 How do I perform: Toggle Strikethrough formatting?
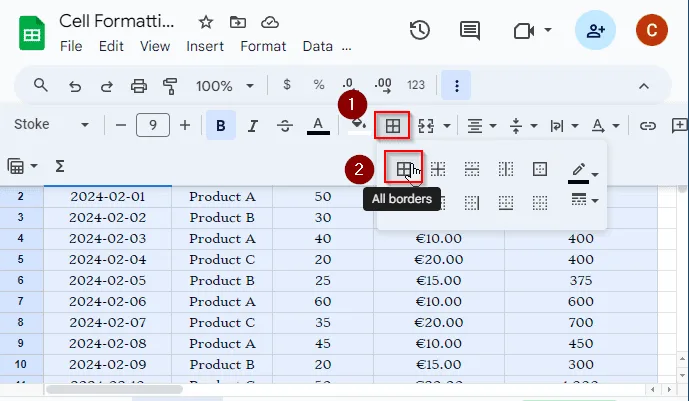tap(285, 126)
